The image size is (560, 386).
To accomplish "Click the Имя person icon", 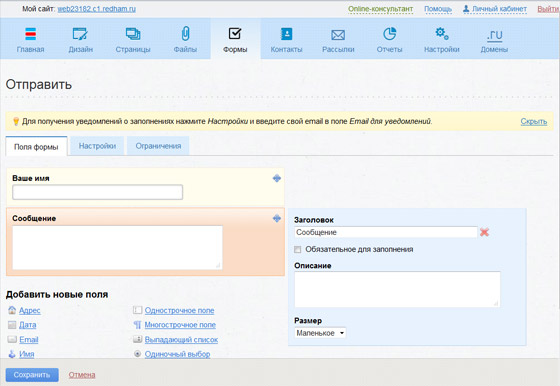I will click(x=12, y=354).
